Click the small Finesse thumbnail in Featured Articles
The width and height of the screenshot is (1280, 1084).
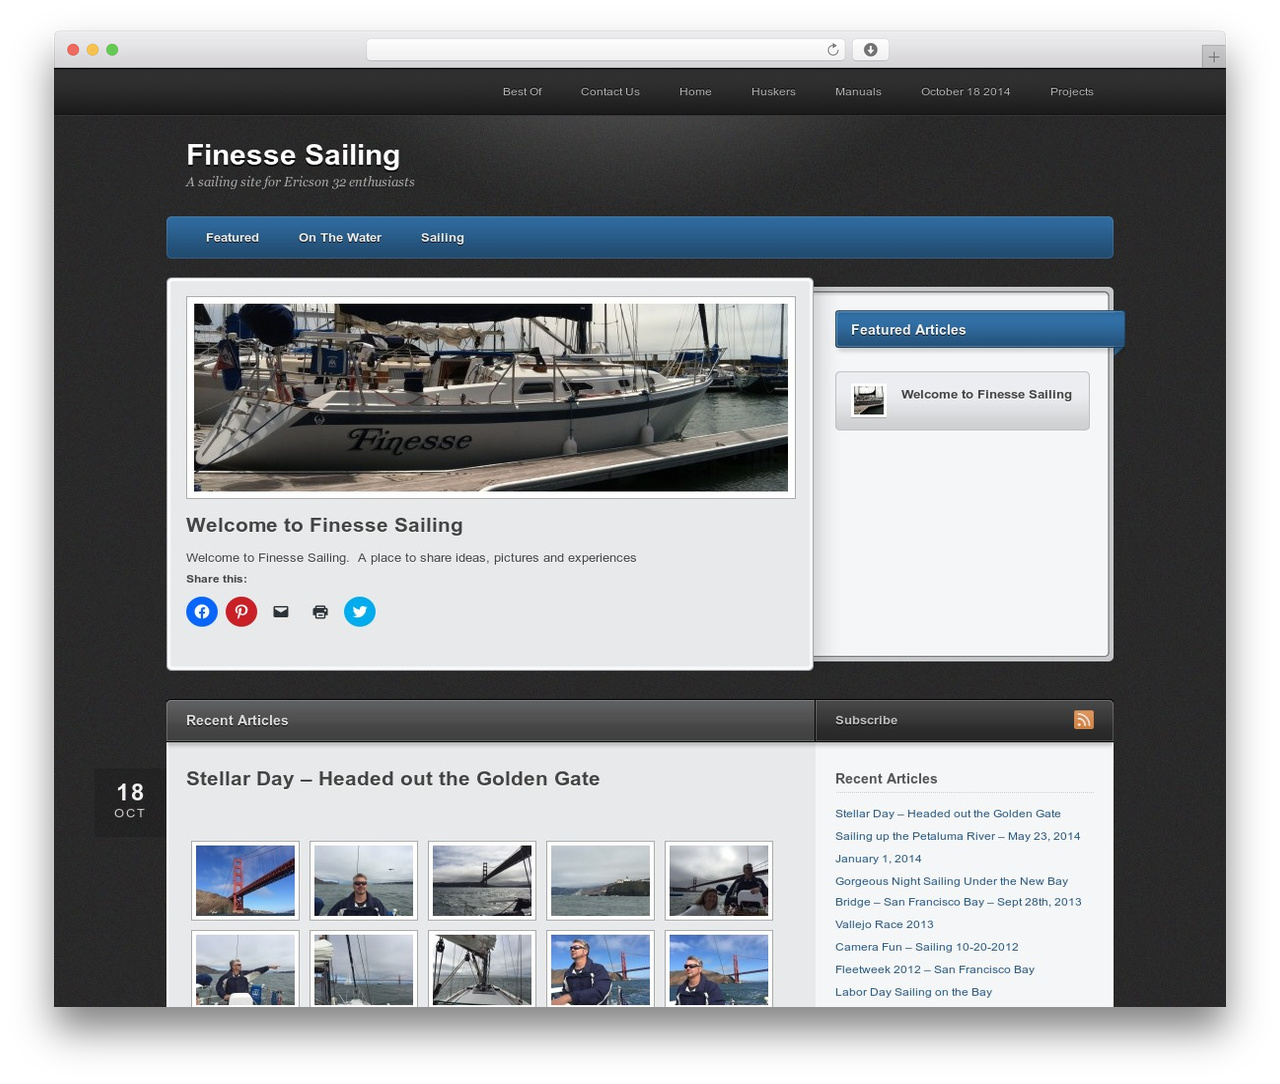tap(868, 400)
